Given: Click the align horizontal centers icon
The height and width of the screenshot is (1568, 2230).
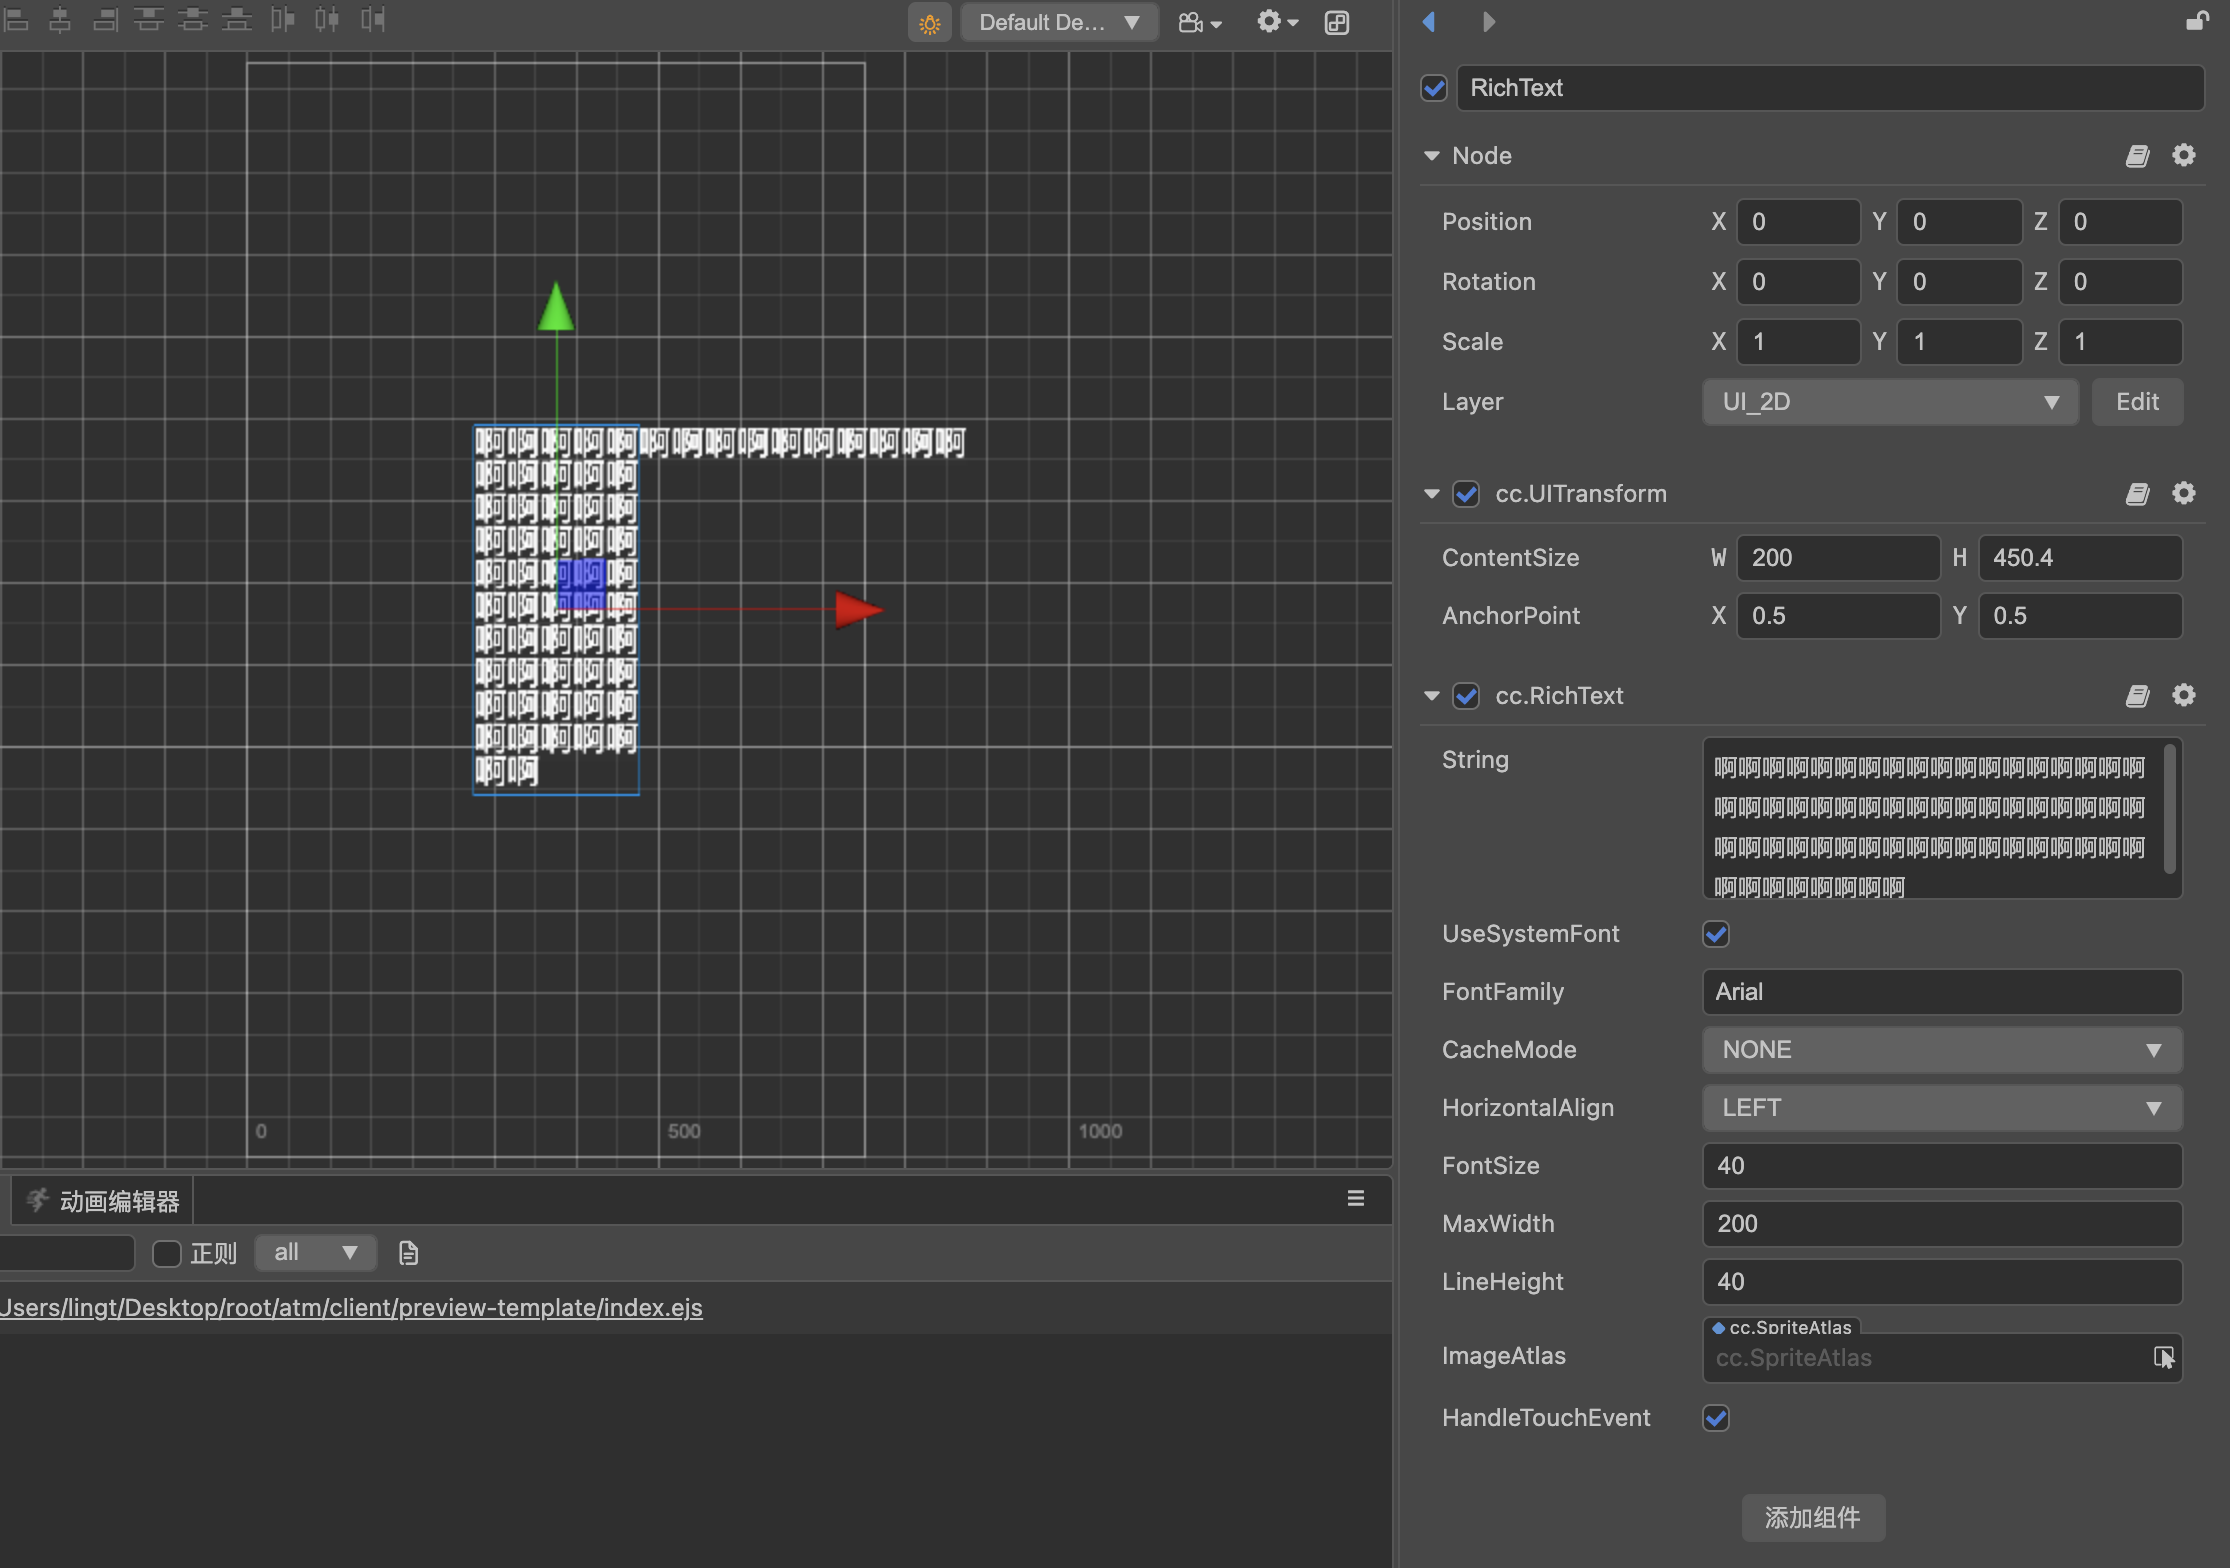Looking at the screenshot, I should pyautogui.click(x=61, y=20).
